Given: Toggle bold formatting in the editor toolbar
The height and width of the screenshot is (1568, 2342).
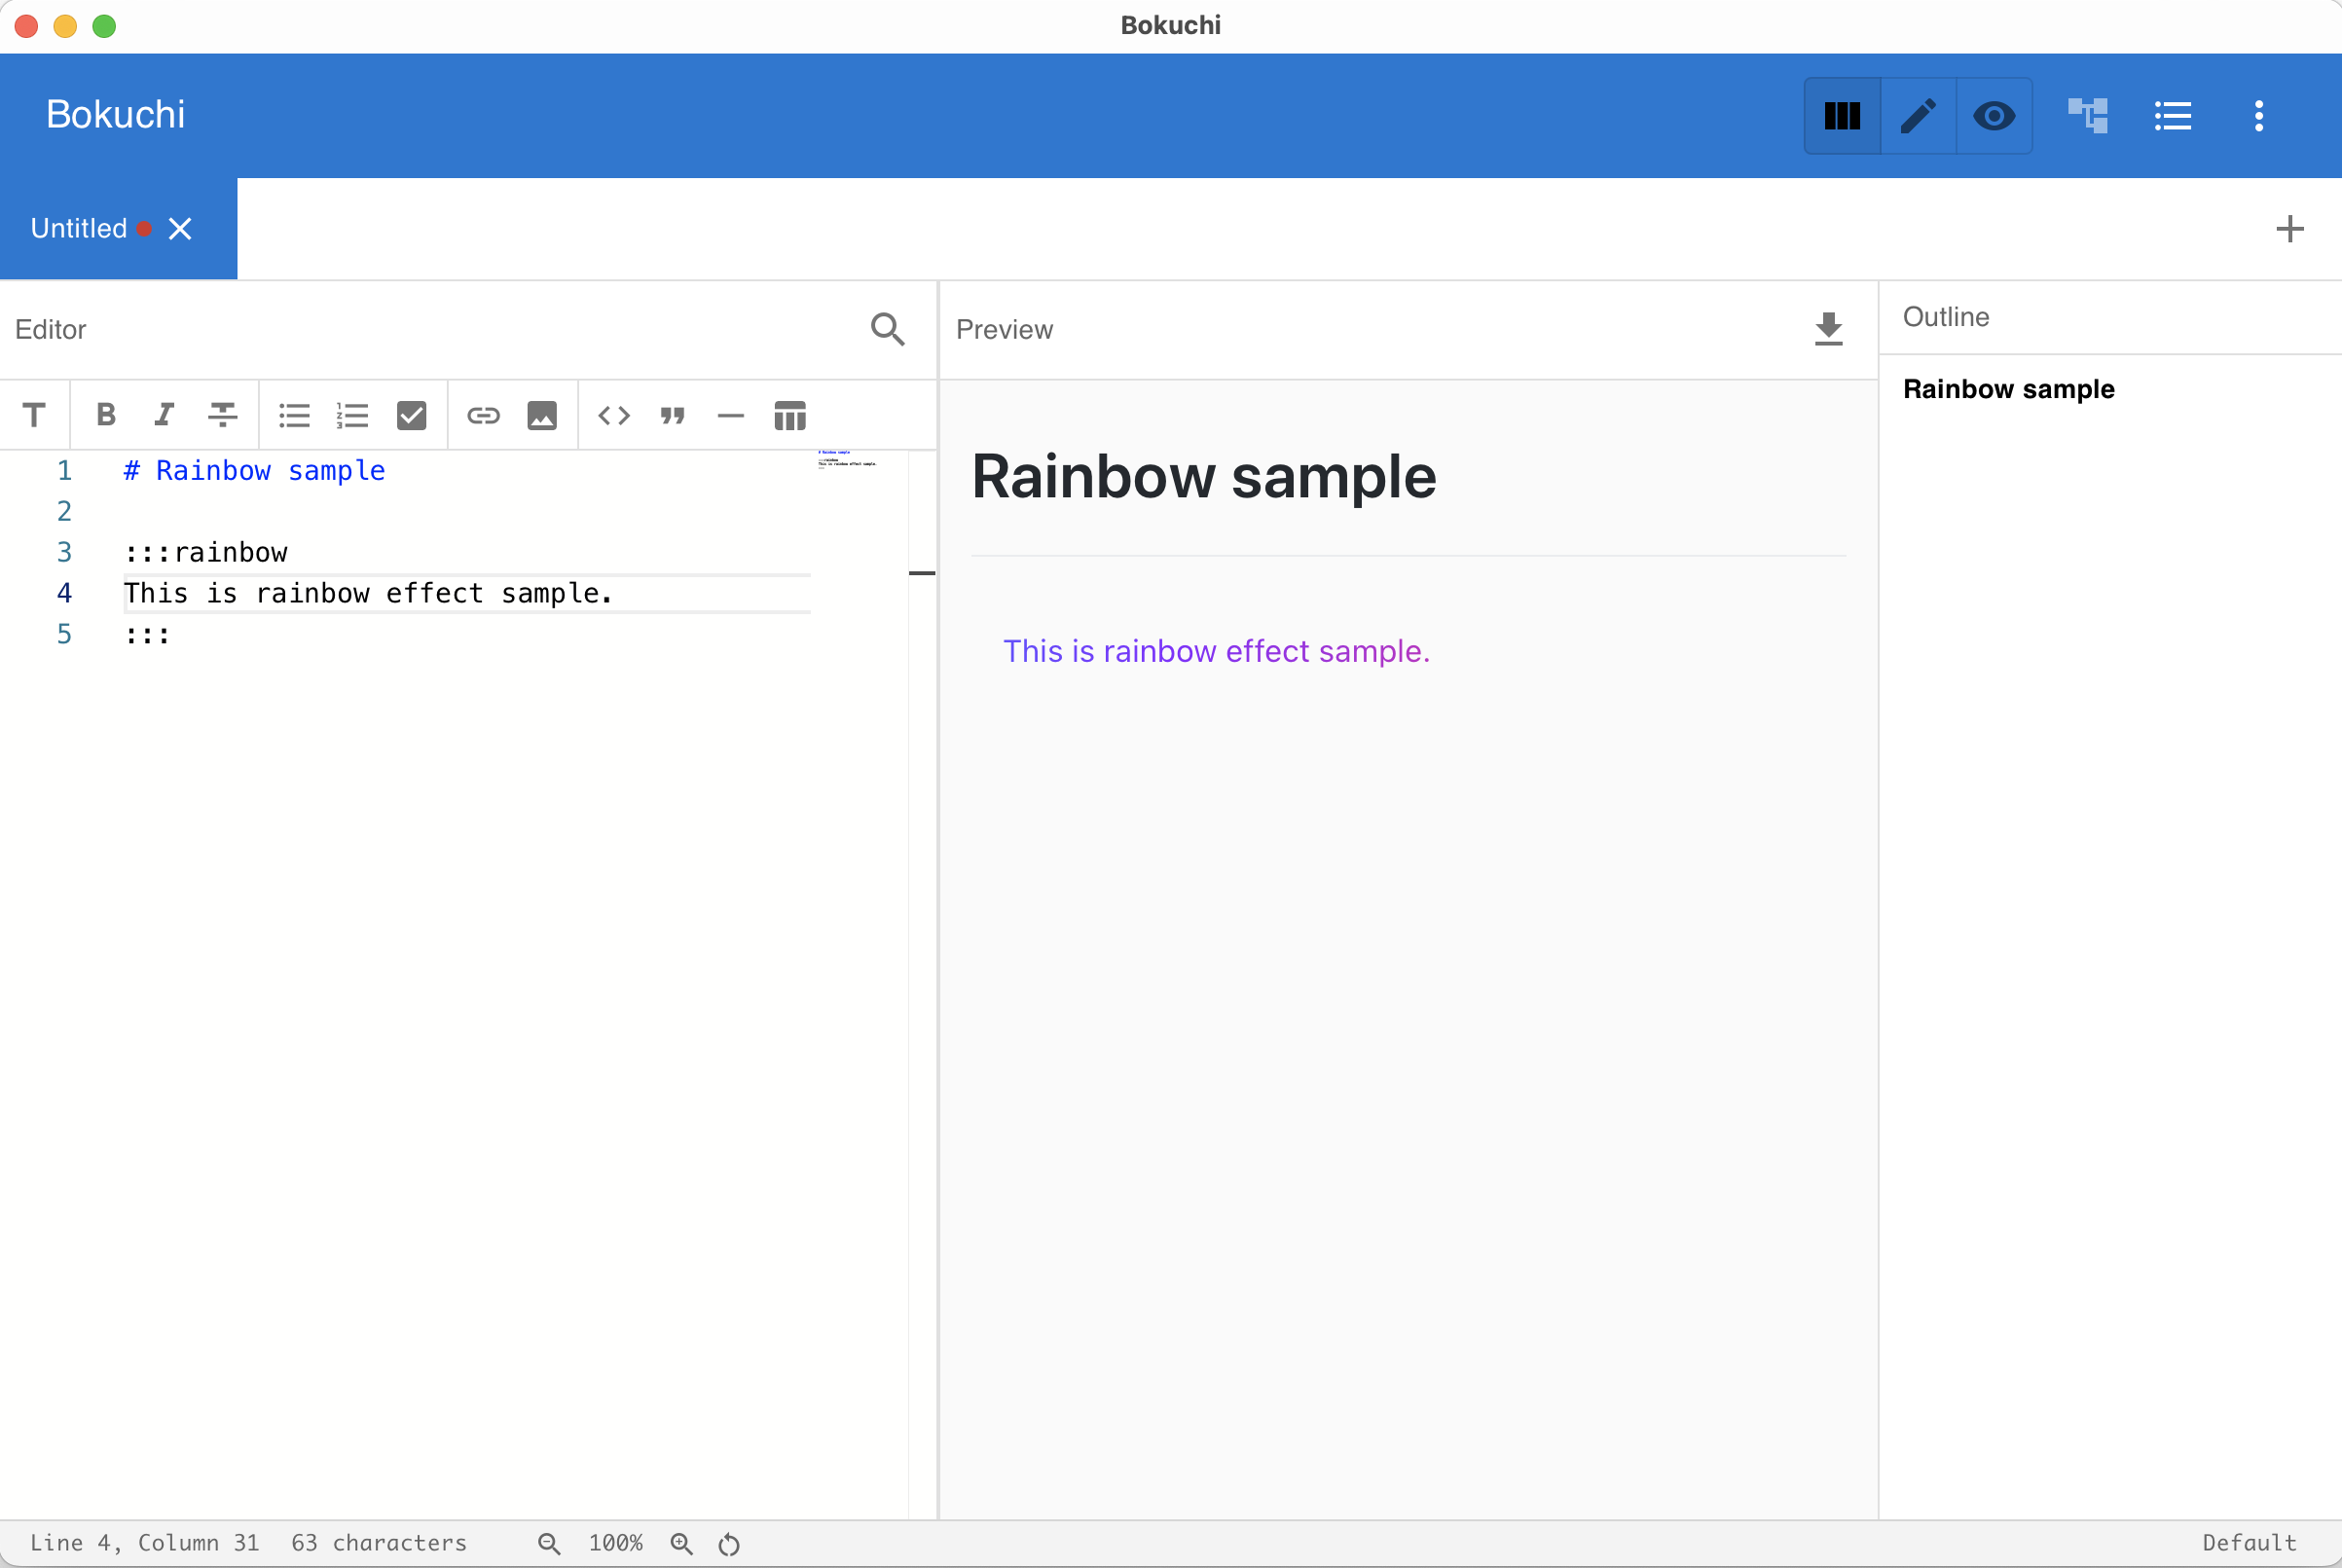Looking at the screenshot, I should tap(105, 415).
